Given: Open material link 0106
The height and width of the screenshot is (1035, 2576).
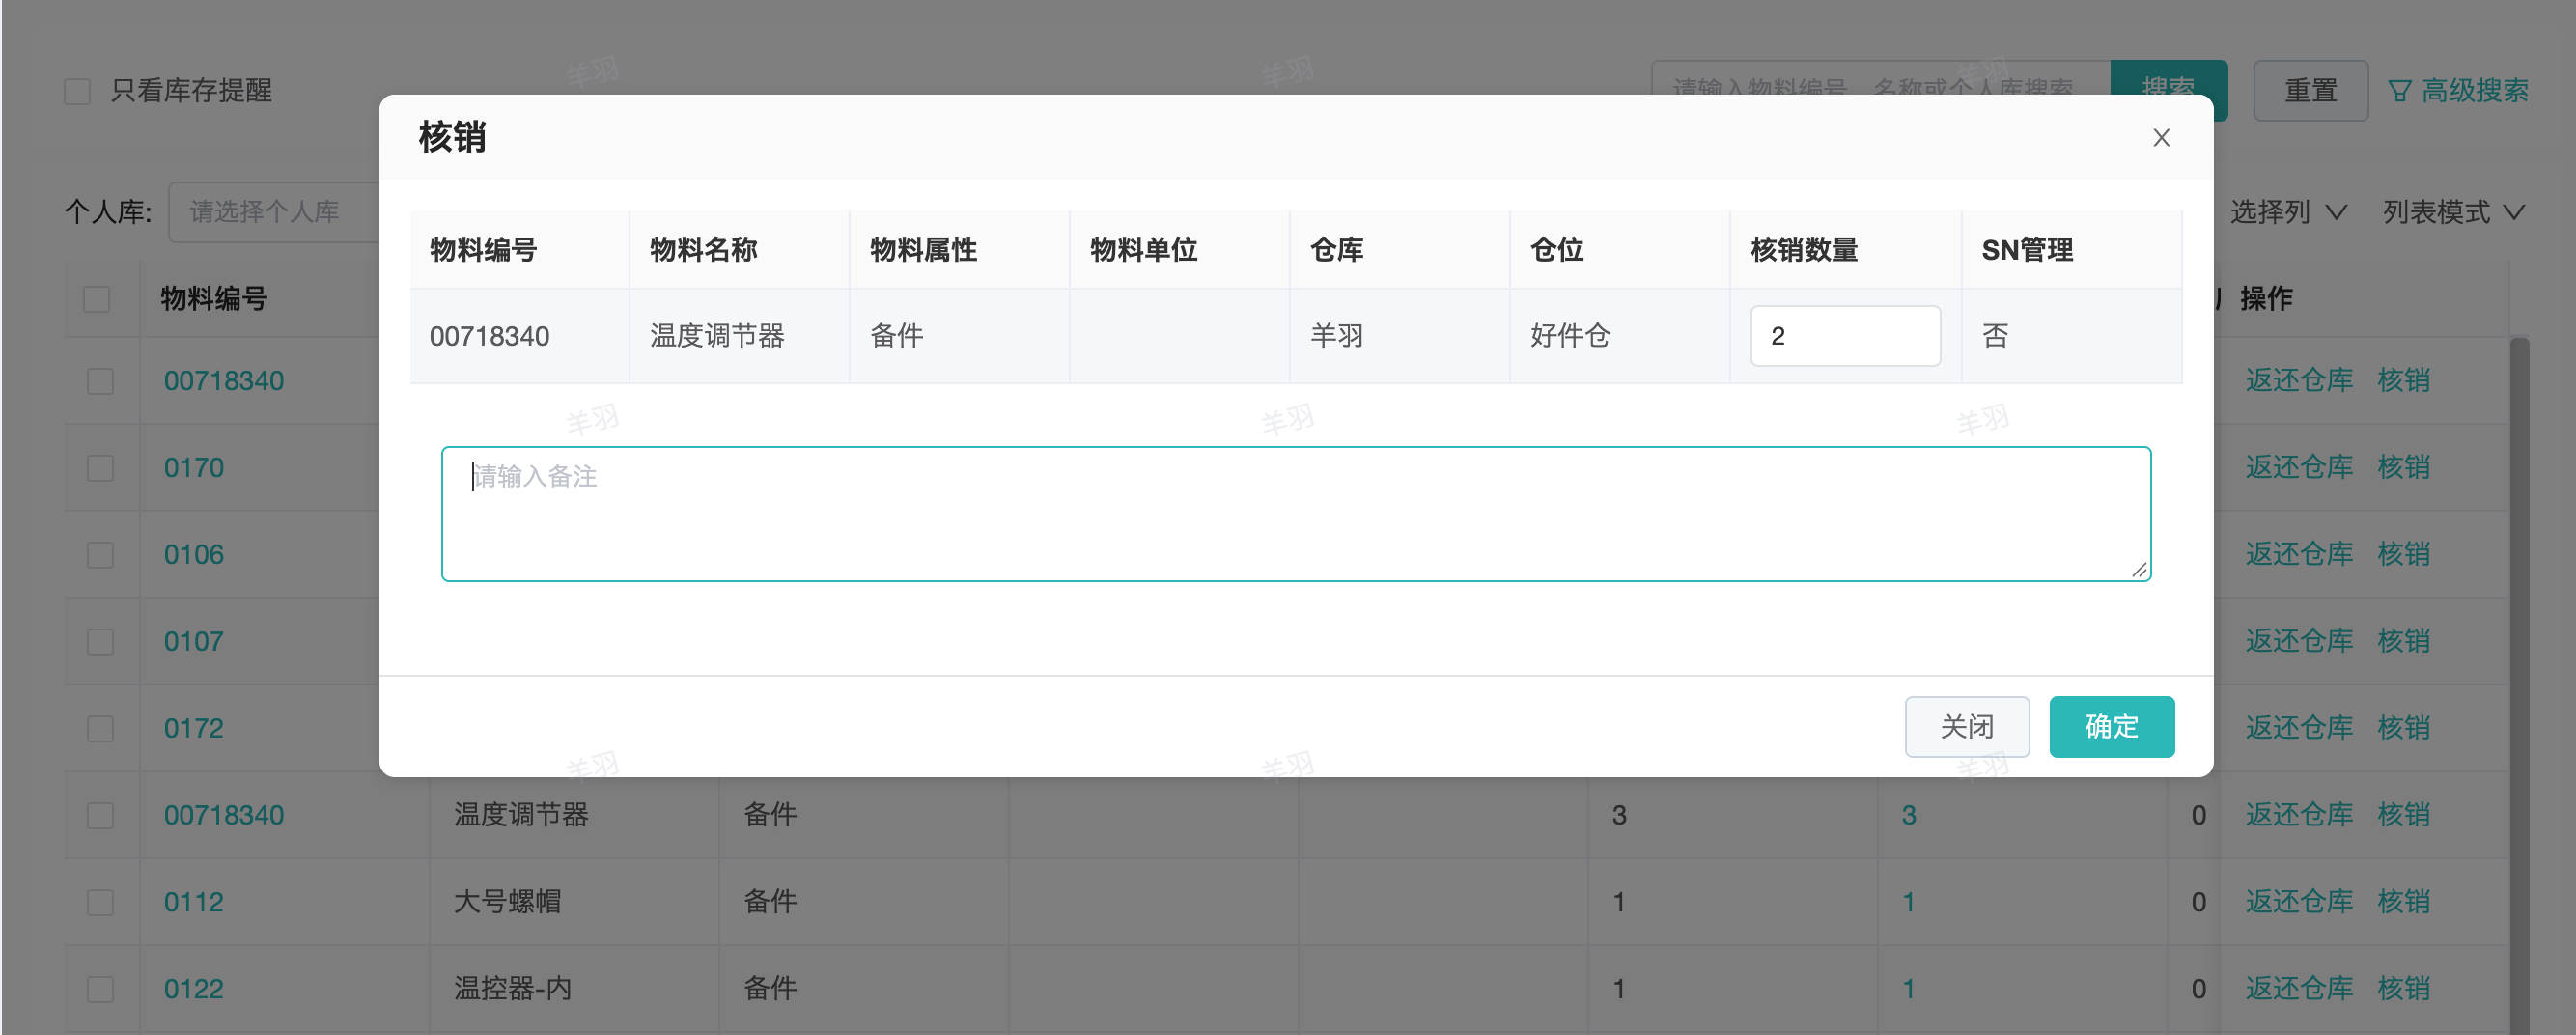Looking at the screenshot, I should coord(194,555).
